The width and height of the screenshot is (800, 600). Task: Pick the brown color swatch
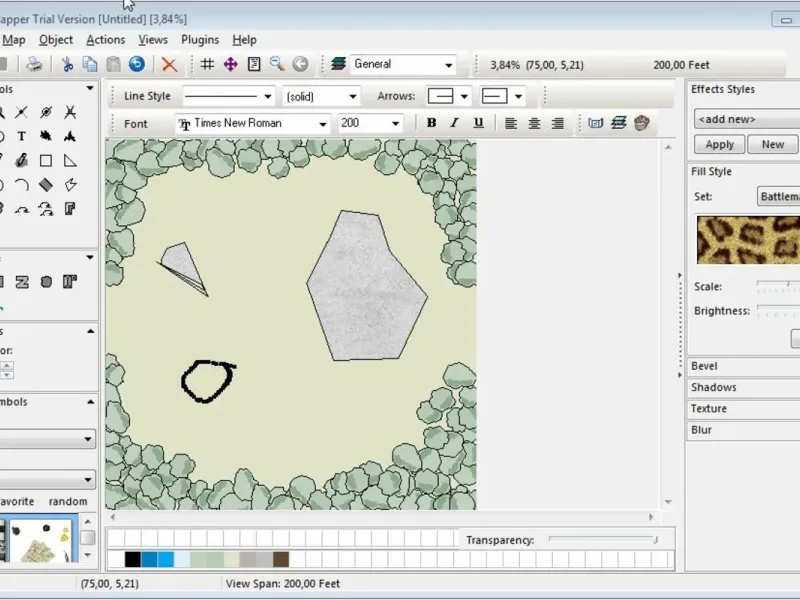click(x=281, y=559)
